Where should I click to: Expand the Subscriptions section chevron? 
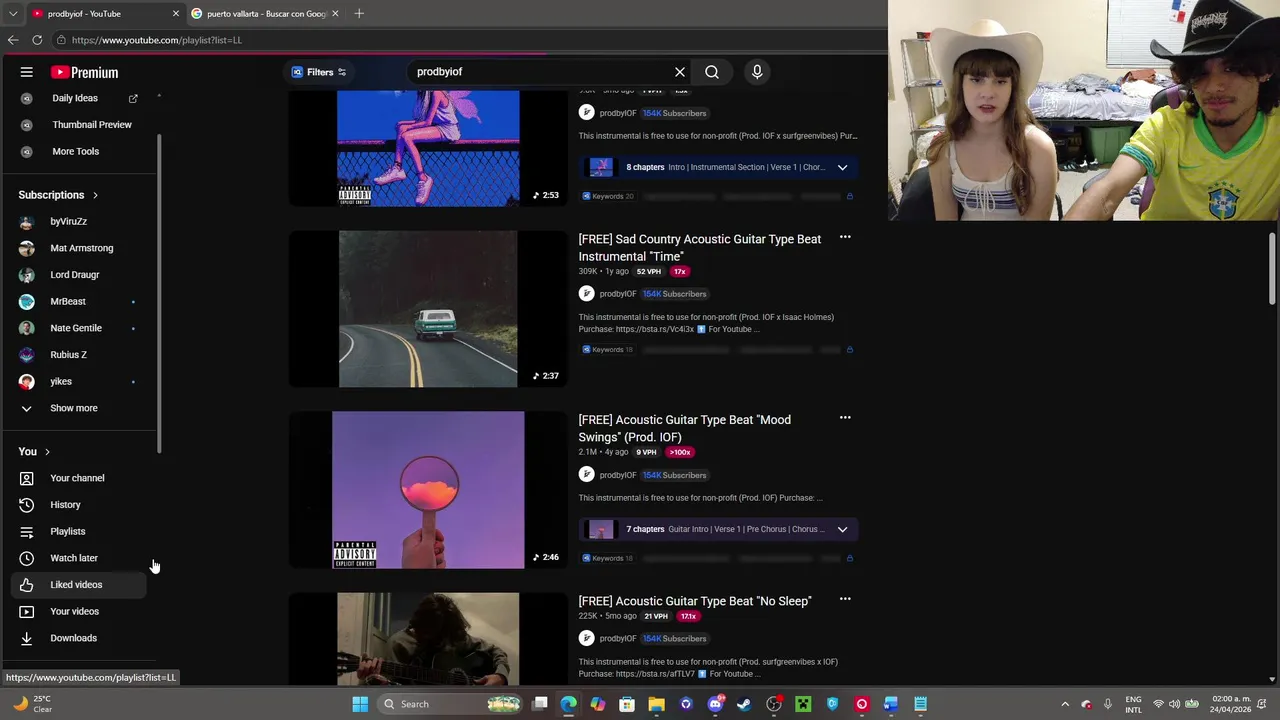95,195
